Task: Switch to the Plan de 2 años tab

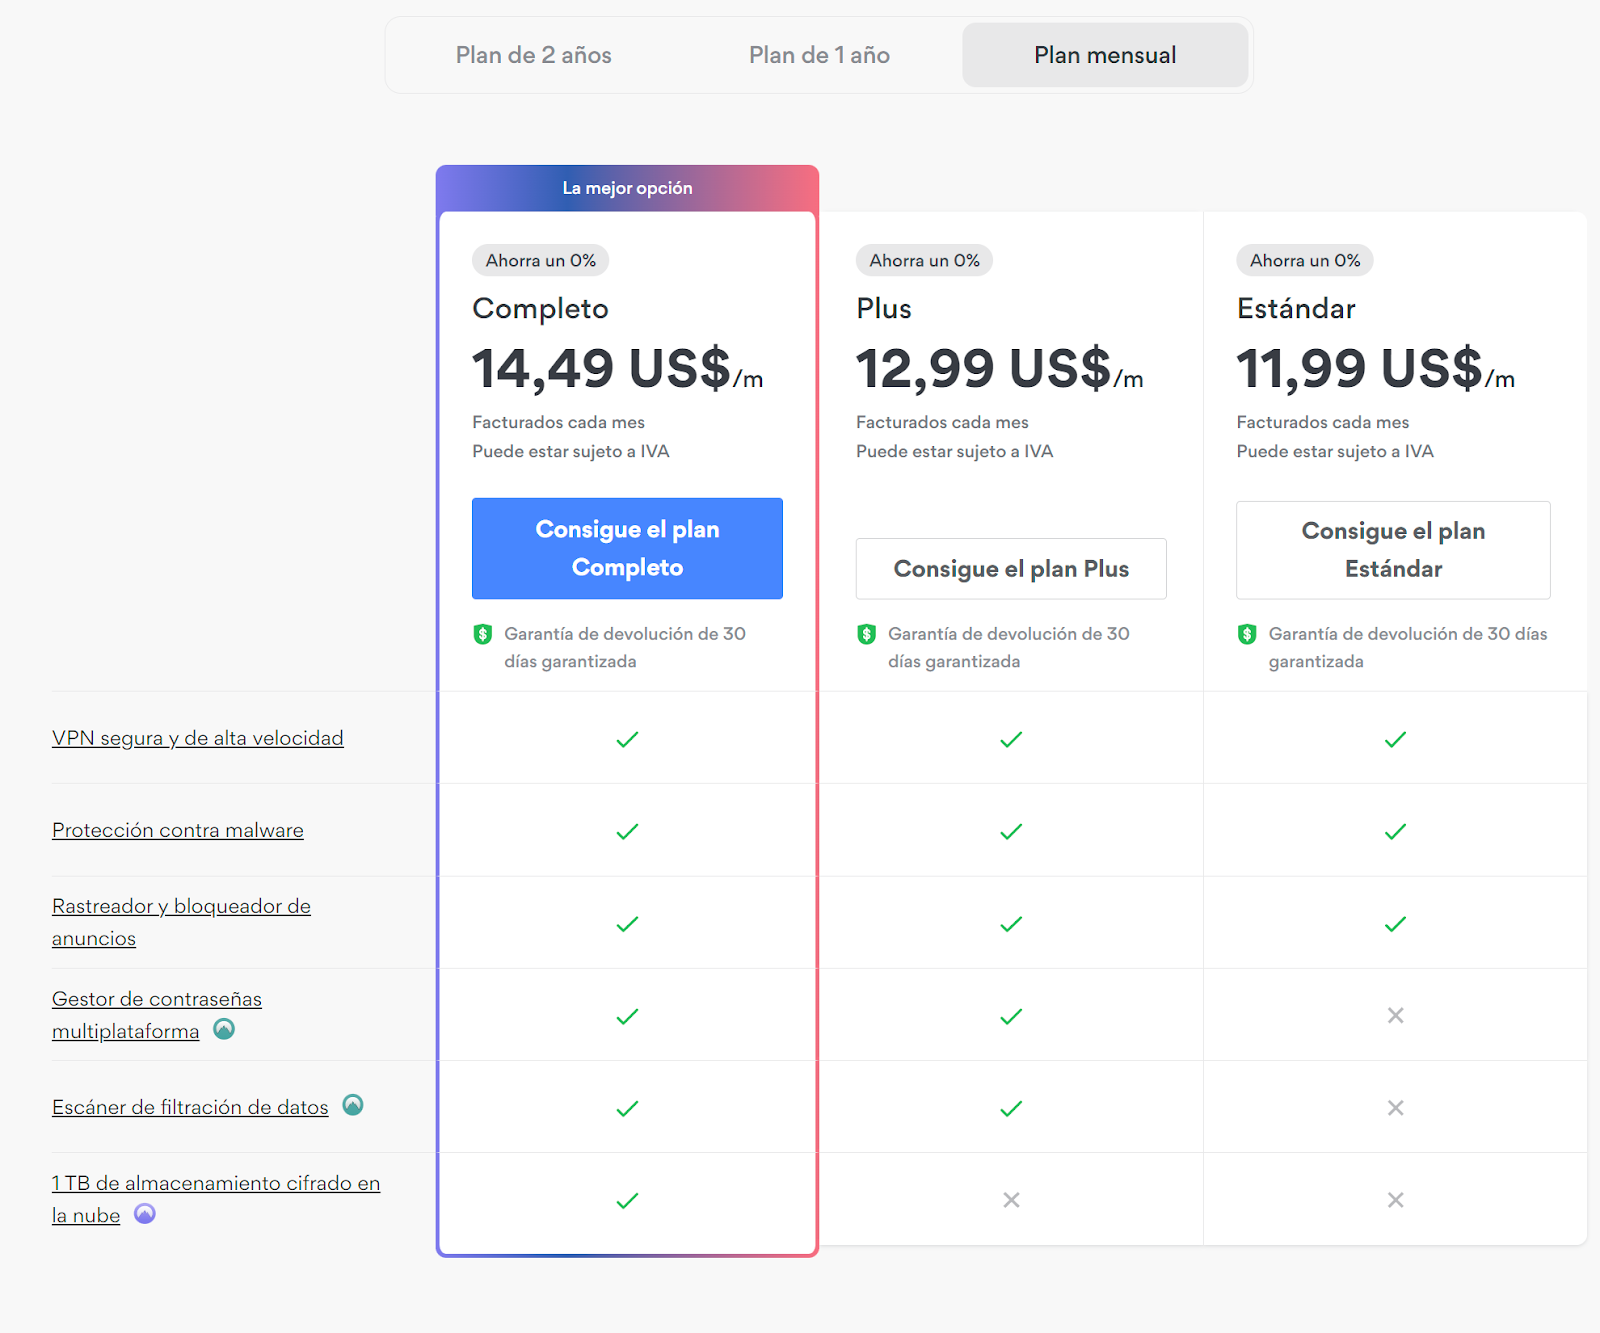Action: click(x=533, y=55)
